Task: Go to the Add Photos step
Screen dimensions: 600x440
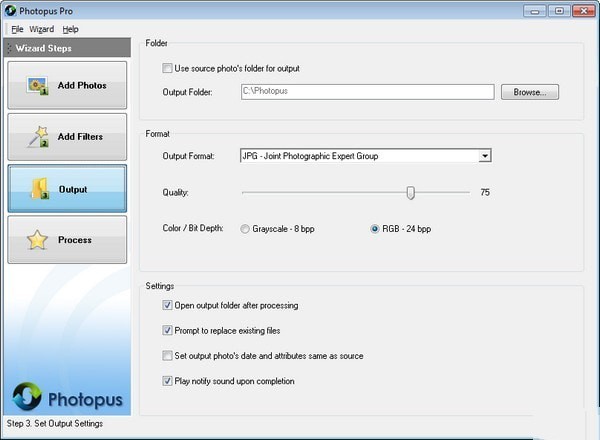Action: (67, 85)
